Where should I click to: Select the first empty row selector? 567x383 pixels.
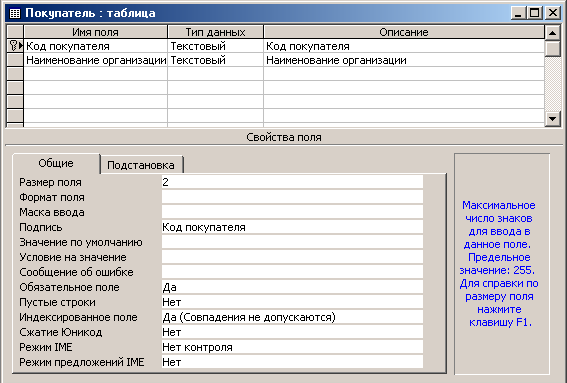15,74
